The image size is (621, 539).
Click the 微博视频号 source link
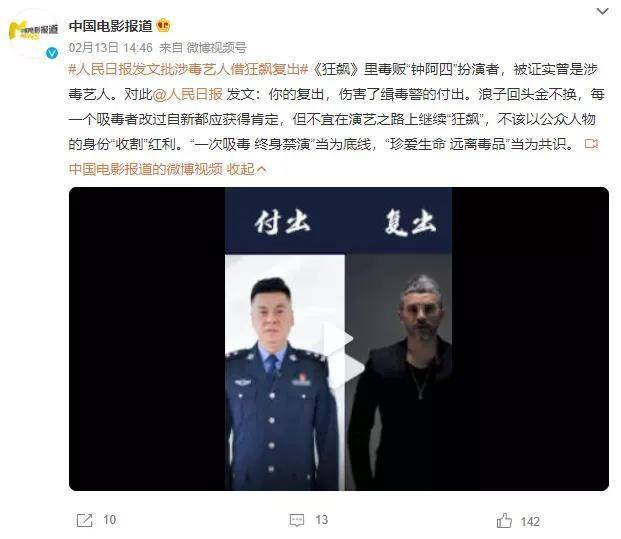216,48
